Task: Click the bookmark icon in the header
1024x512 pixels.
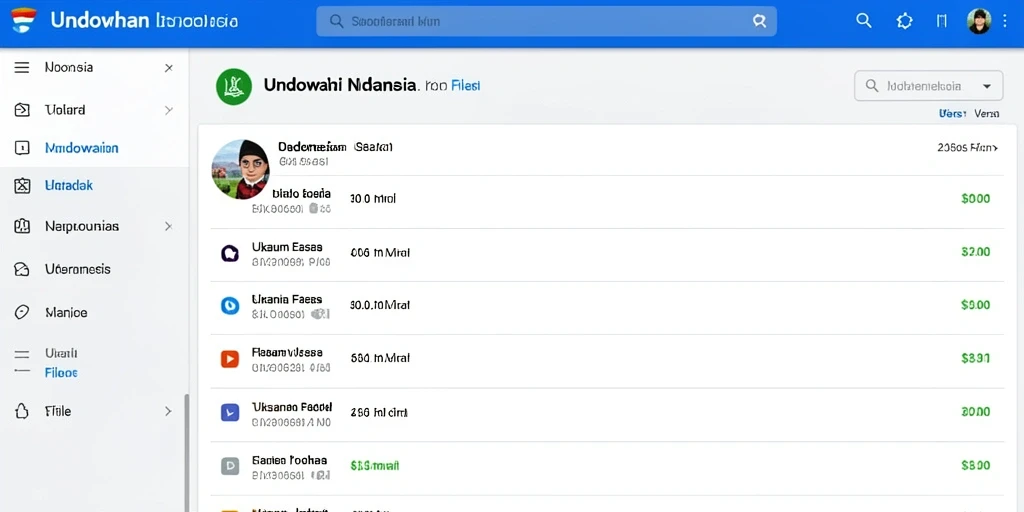Action: click(x=941, y=21)
